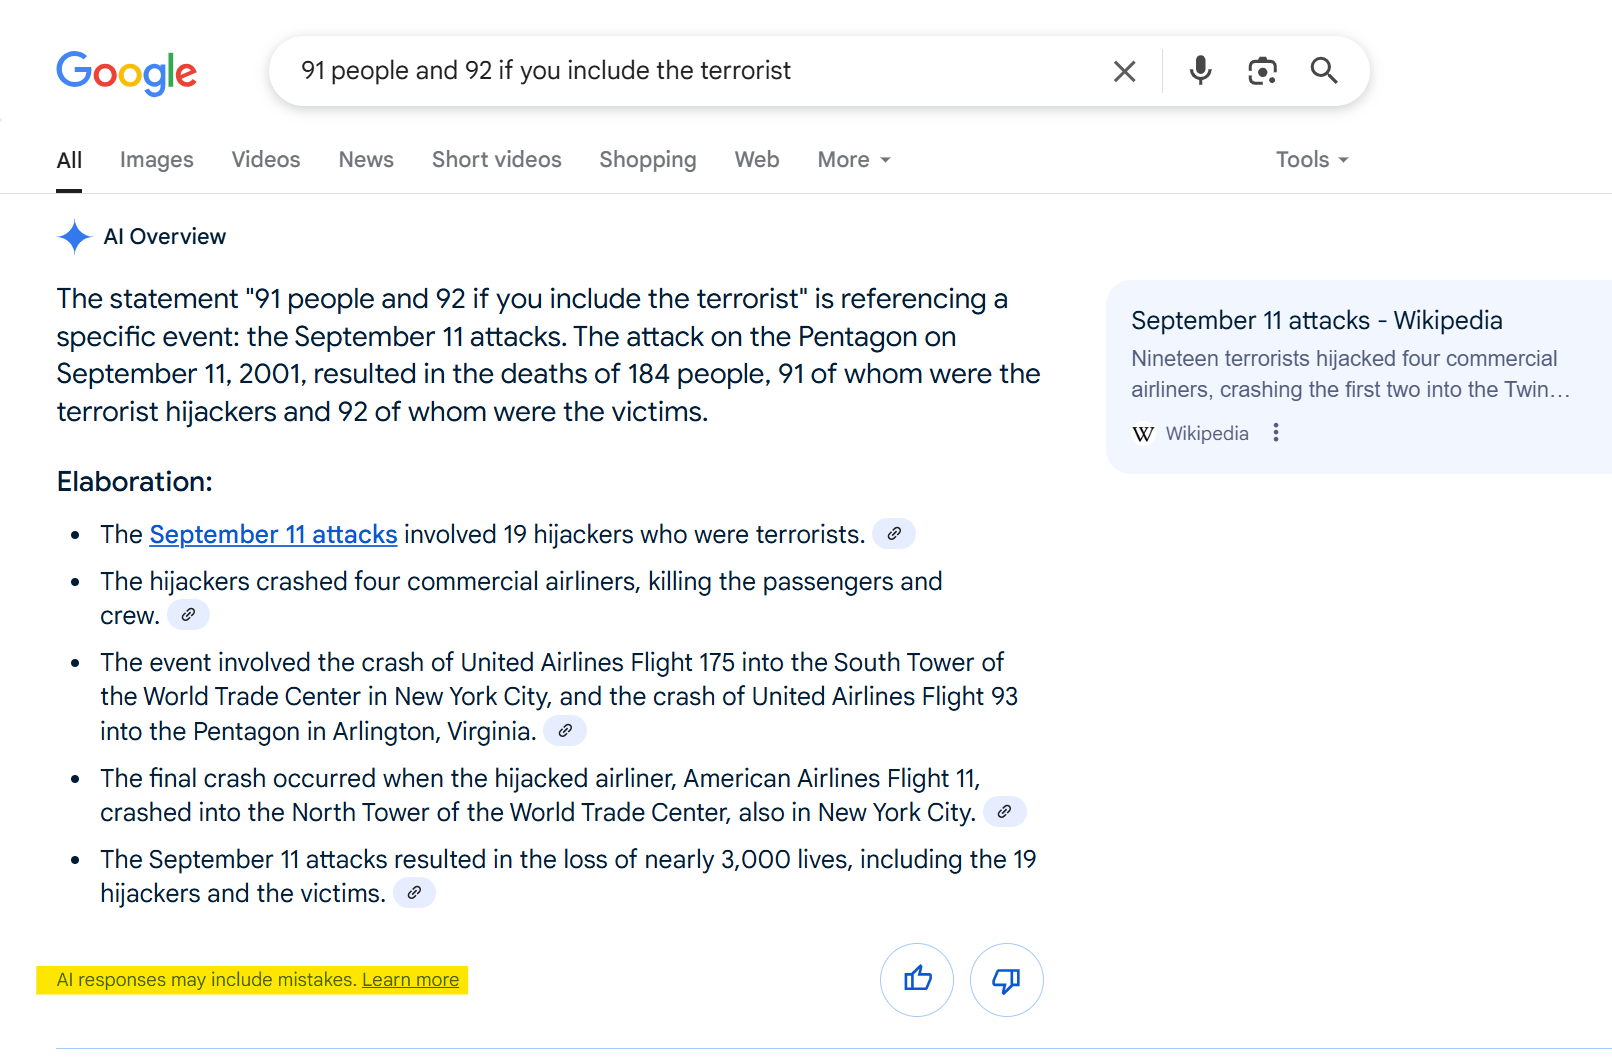
Task: Open the 'Learn more' link
Action: click(x=411, y=980)
